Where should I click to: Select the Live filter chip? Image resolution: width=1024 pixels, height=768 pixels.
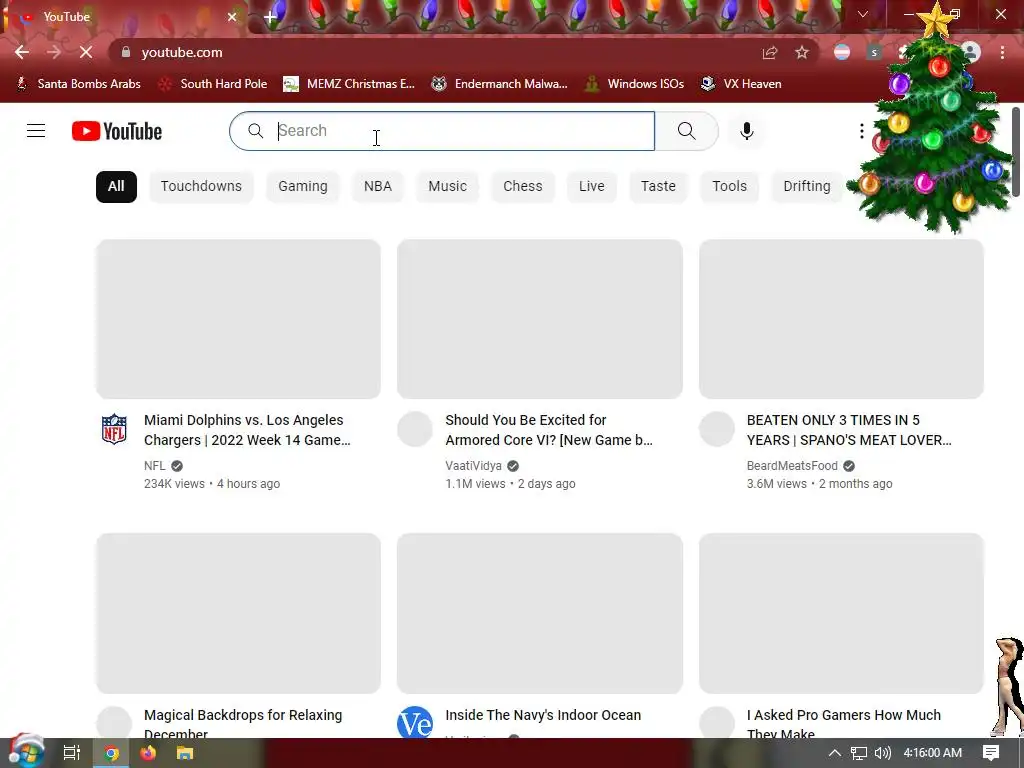click(x=592, y=186)
